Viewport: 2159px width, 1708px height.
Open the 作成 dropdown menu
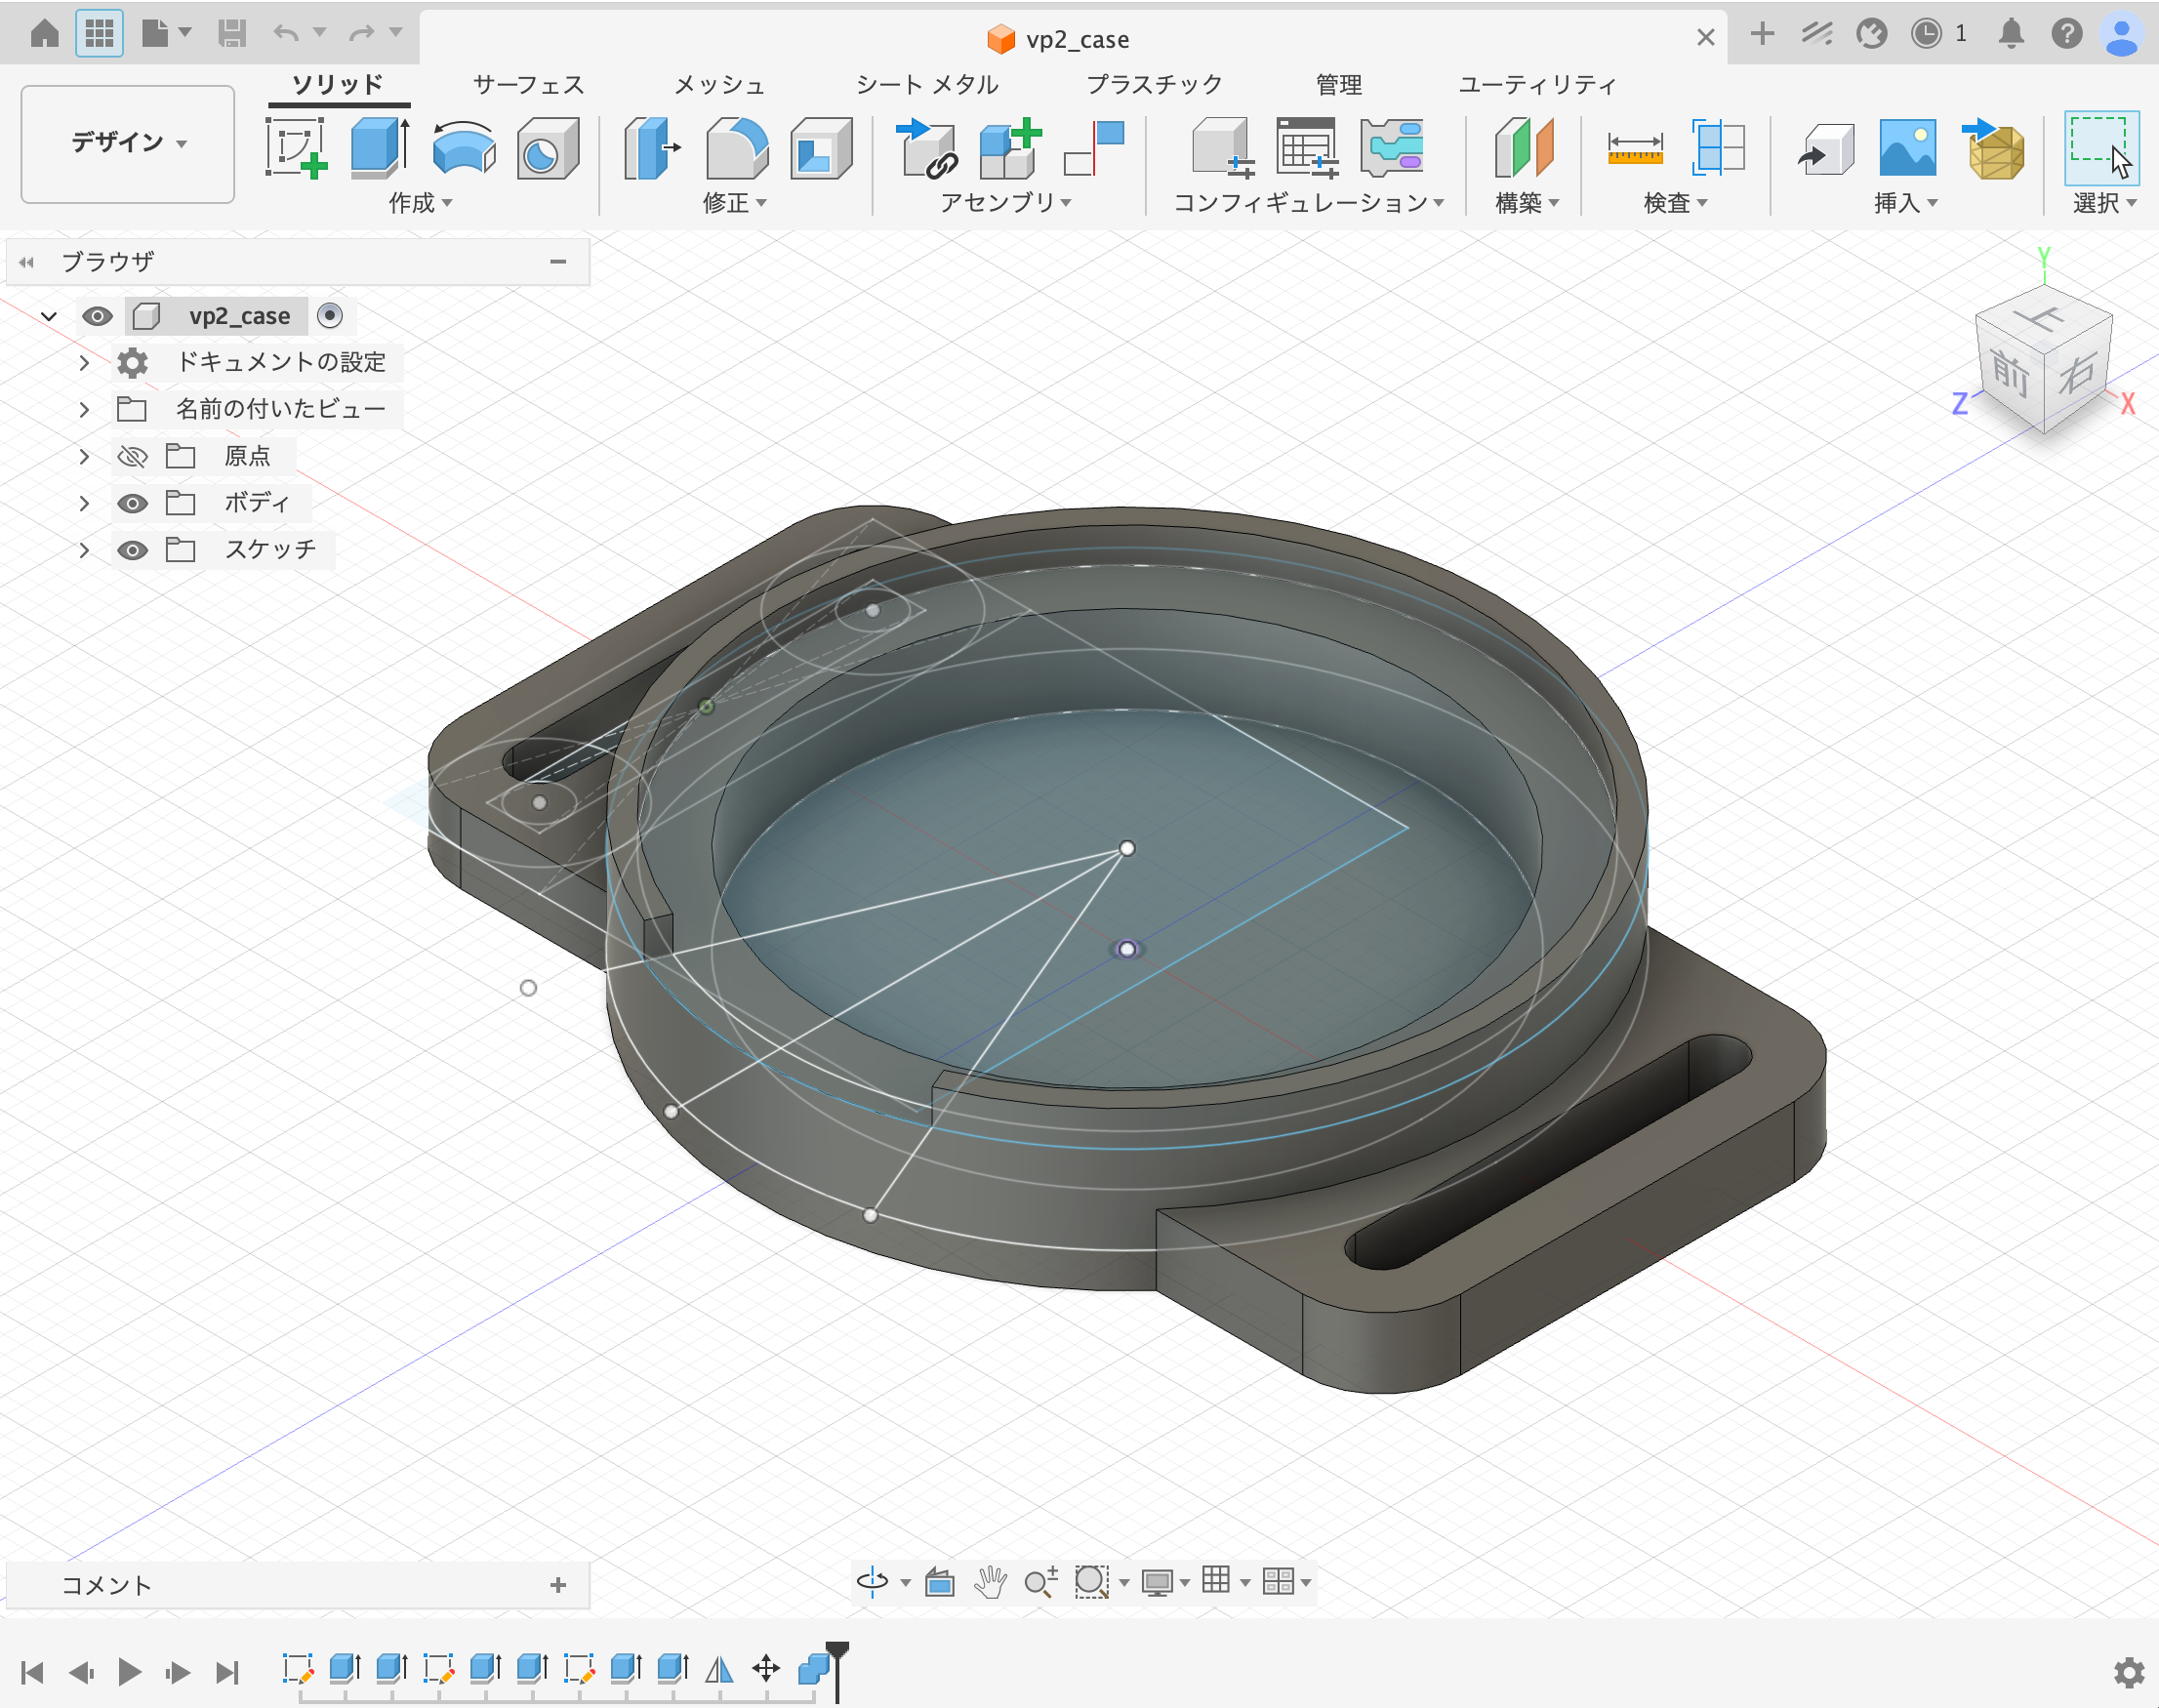420,203
